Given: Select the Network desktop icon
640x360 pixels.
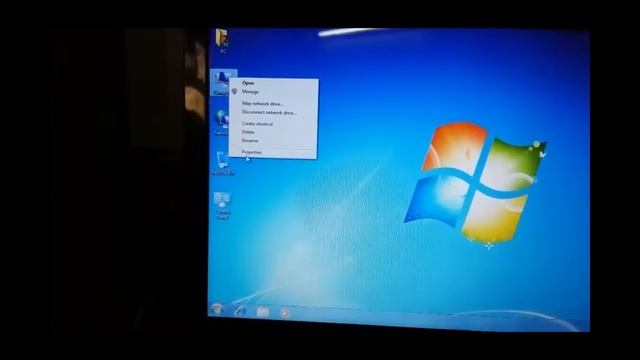Looking at the screenshot, I should pos(221,122).
